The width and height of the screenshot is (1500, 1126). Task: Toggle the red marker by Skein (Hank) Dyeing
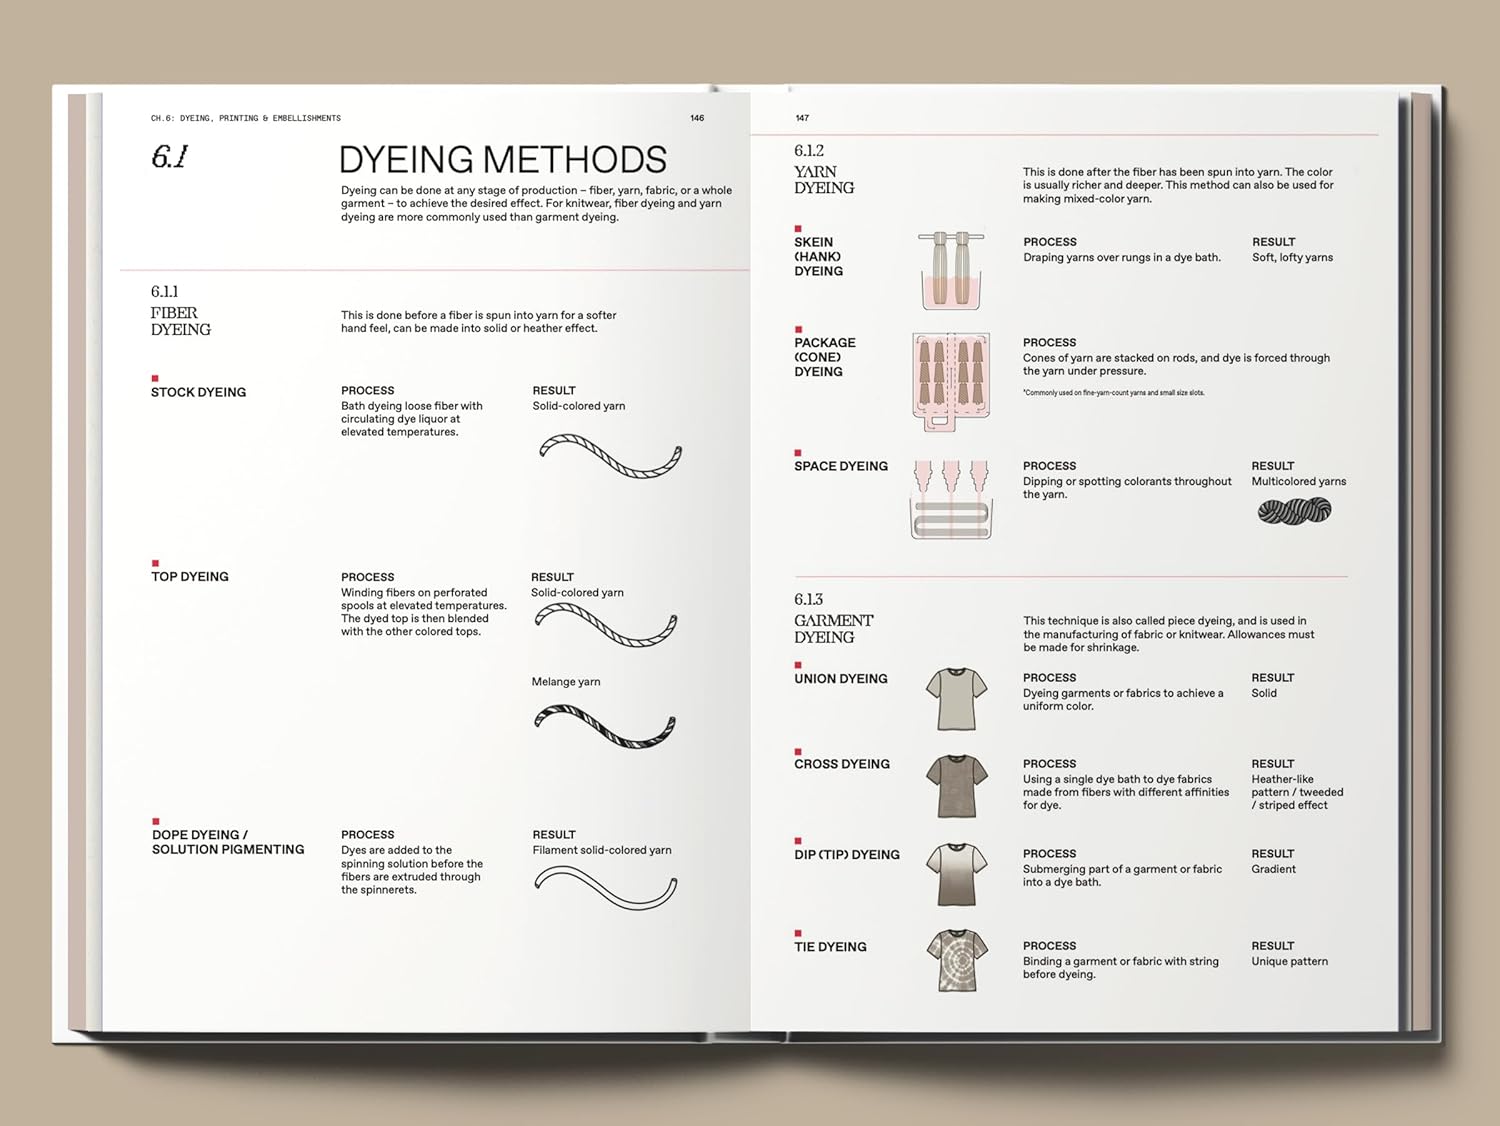pos(796,228)
